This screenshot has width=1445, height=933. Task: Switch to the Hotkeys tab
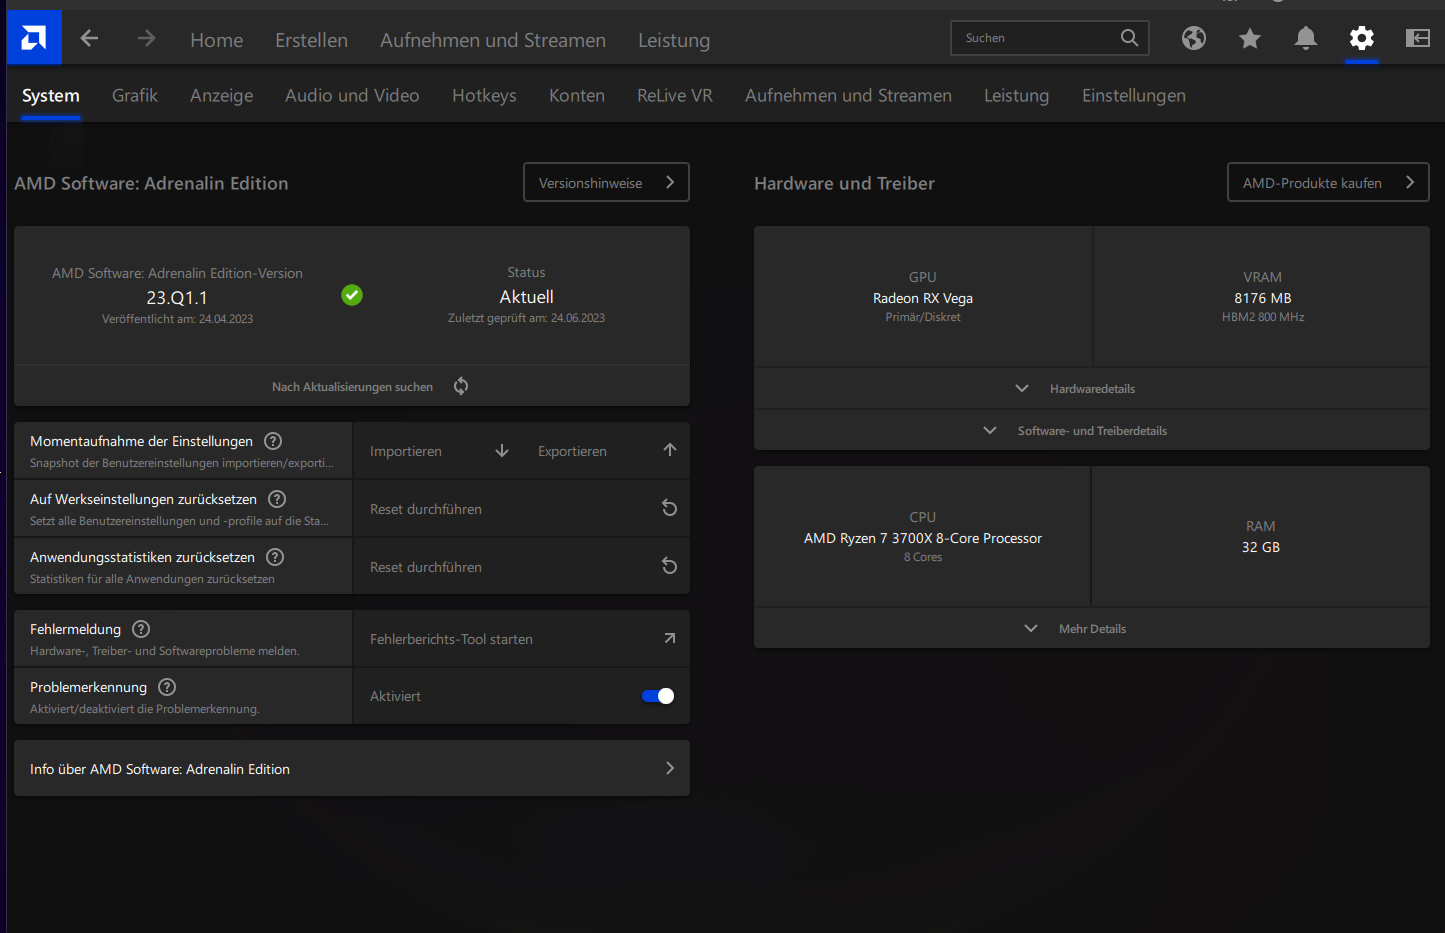(484, 95)
